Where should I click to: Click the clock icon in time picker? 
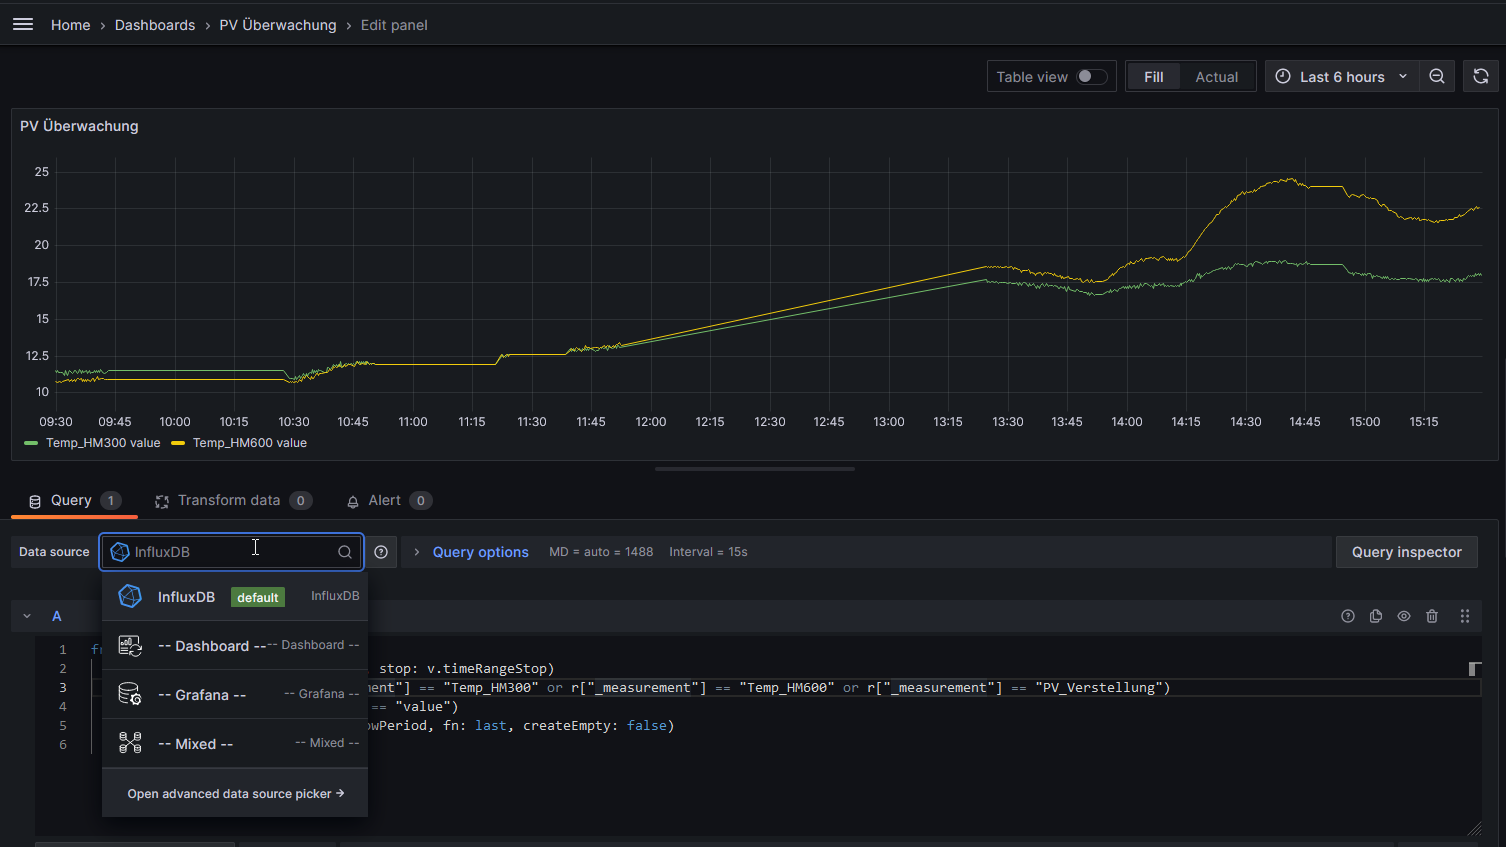coord(1283,77)
